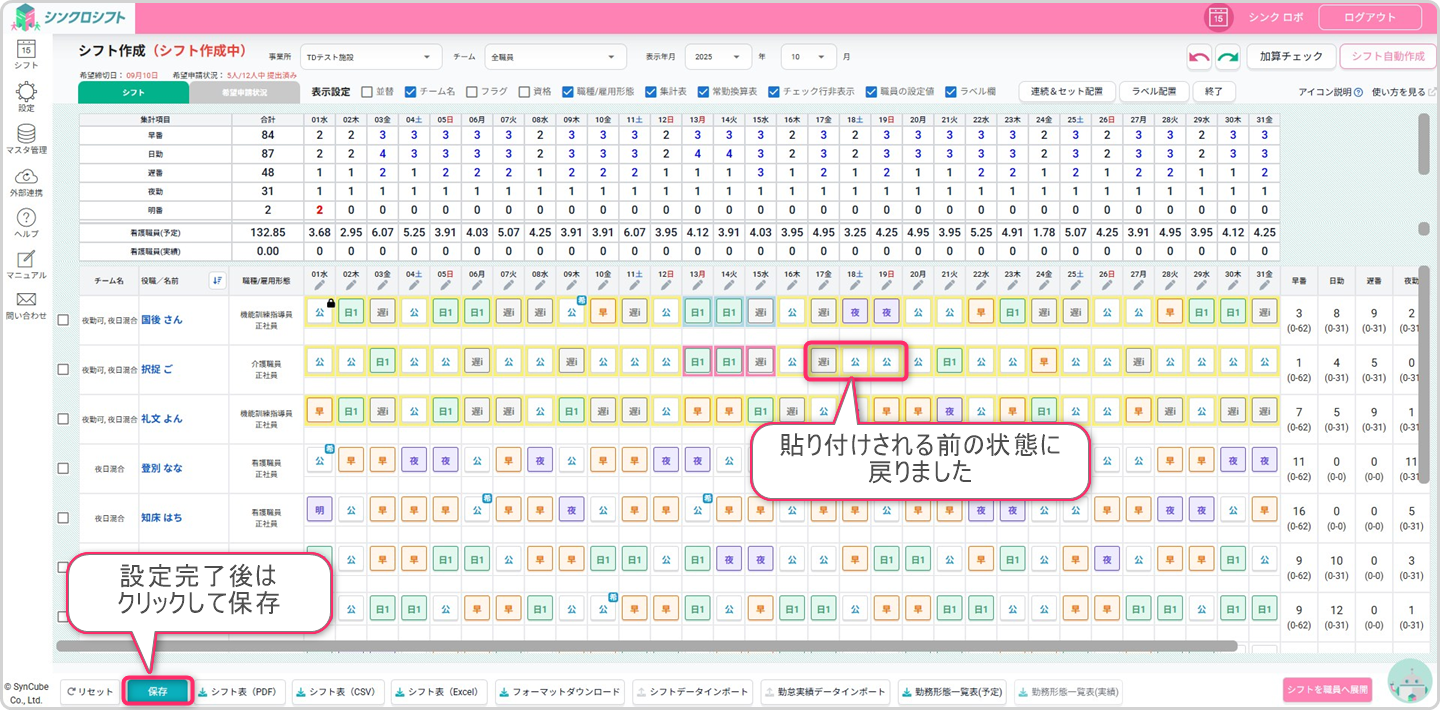Open マニュアル notepad icon
1440x710 pixels.
tap(26, 261)
